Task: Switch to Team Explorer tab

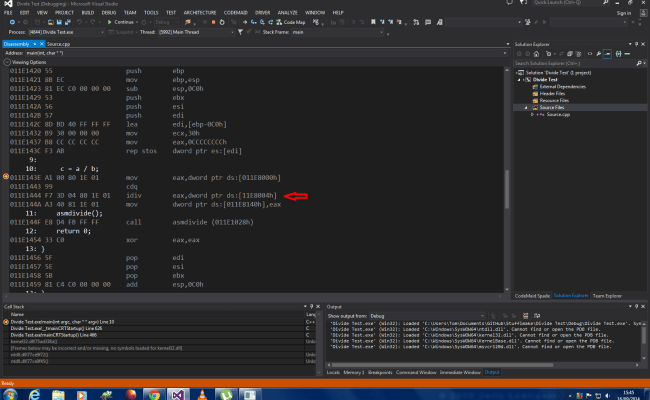Action: pyautogui.click(x=607, y=296)
